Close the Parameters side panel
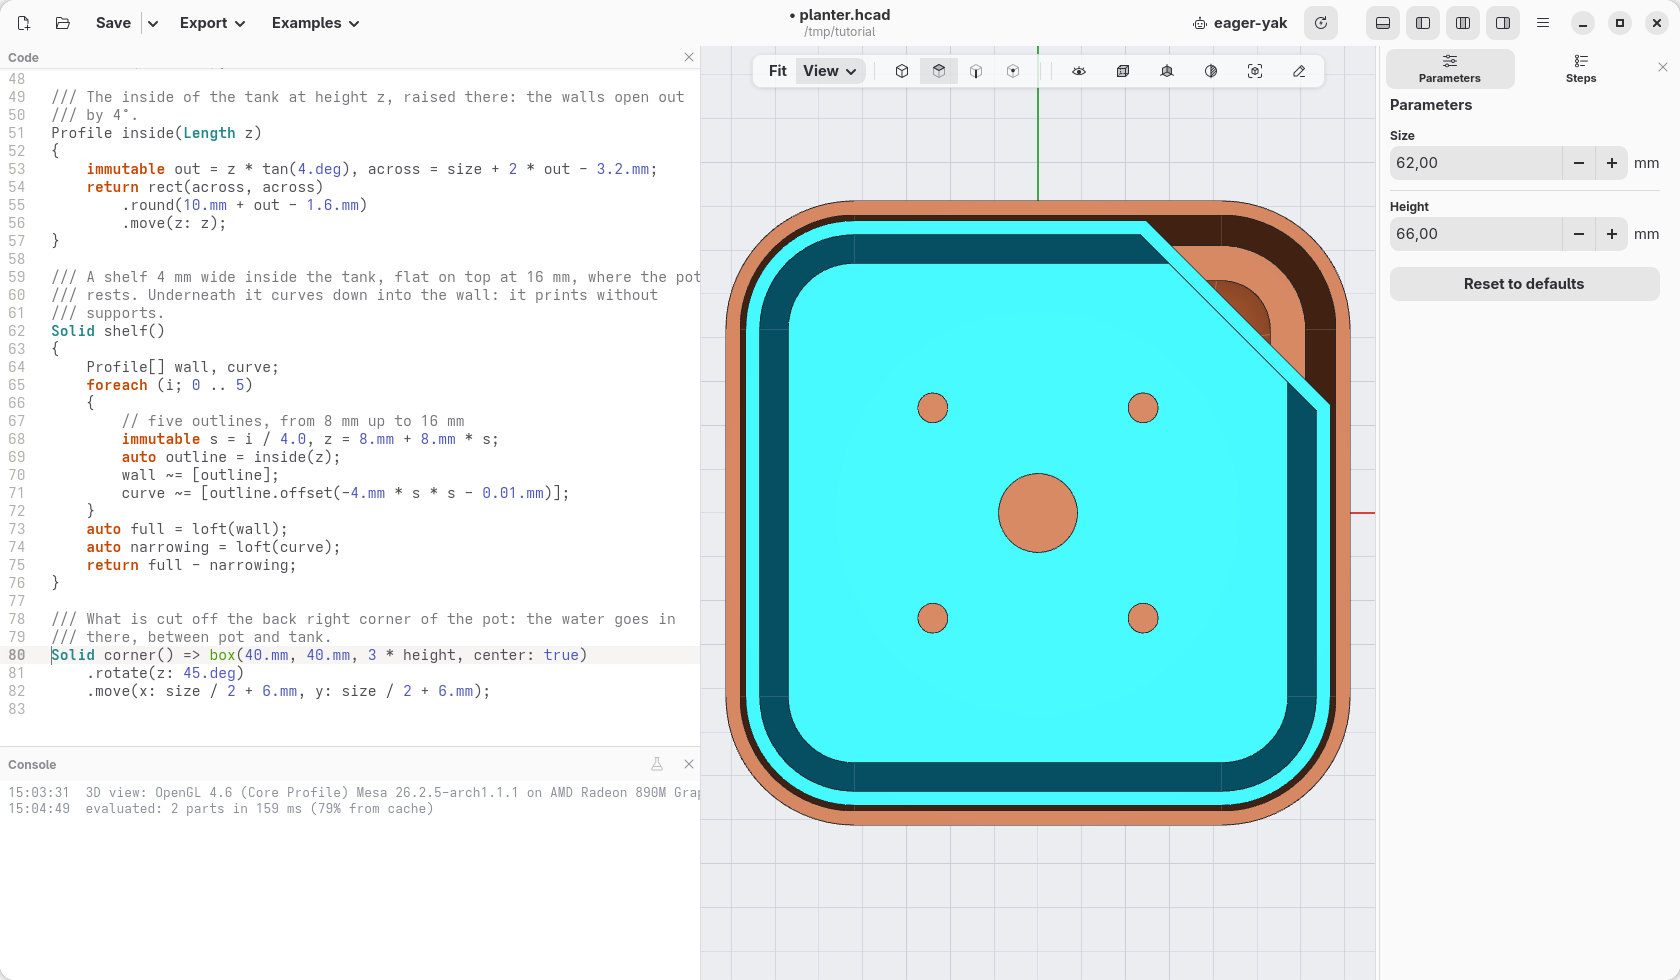 pyautogui.click(x=1663, y=67)
